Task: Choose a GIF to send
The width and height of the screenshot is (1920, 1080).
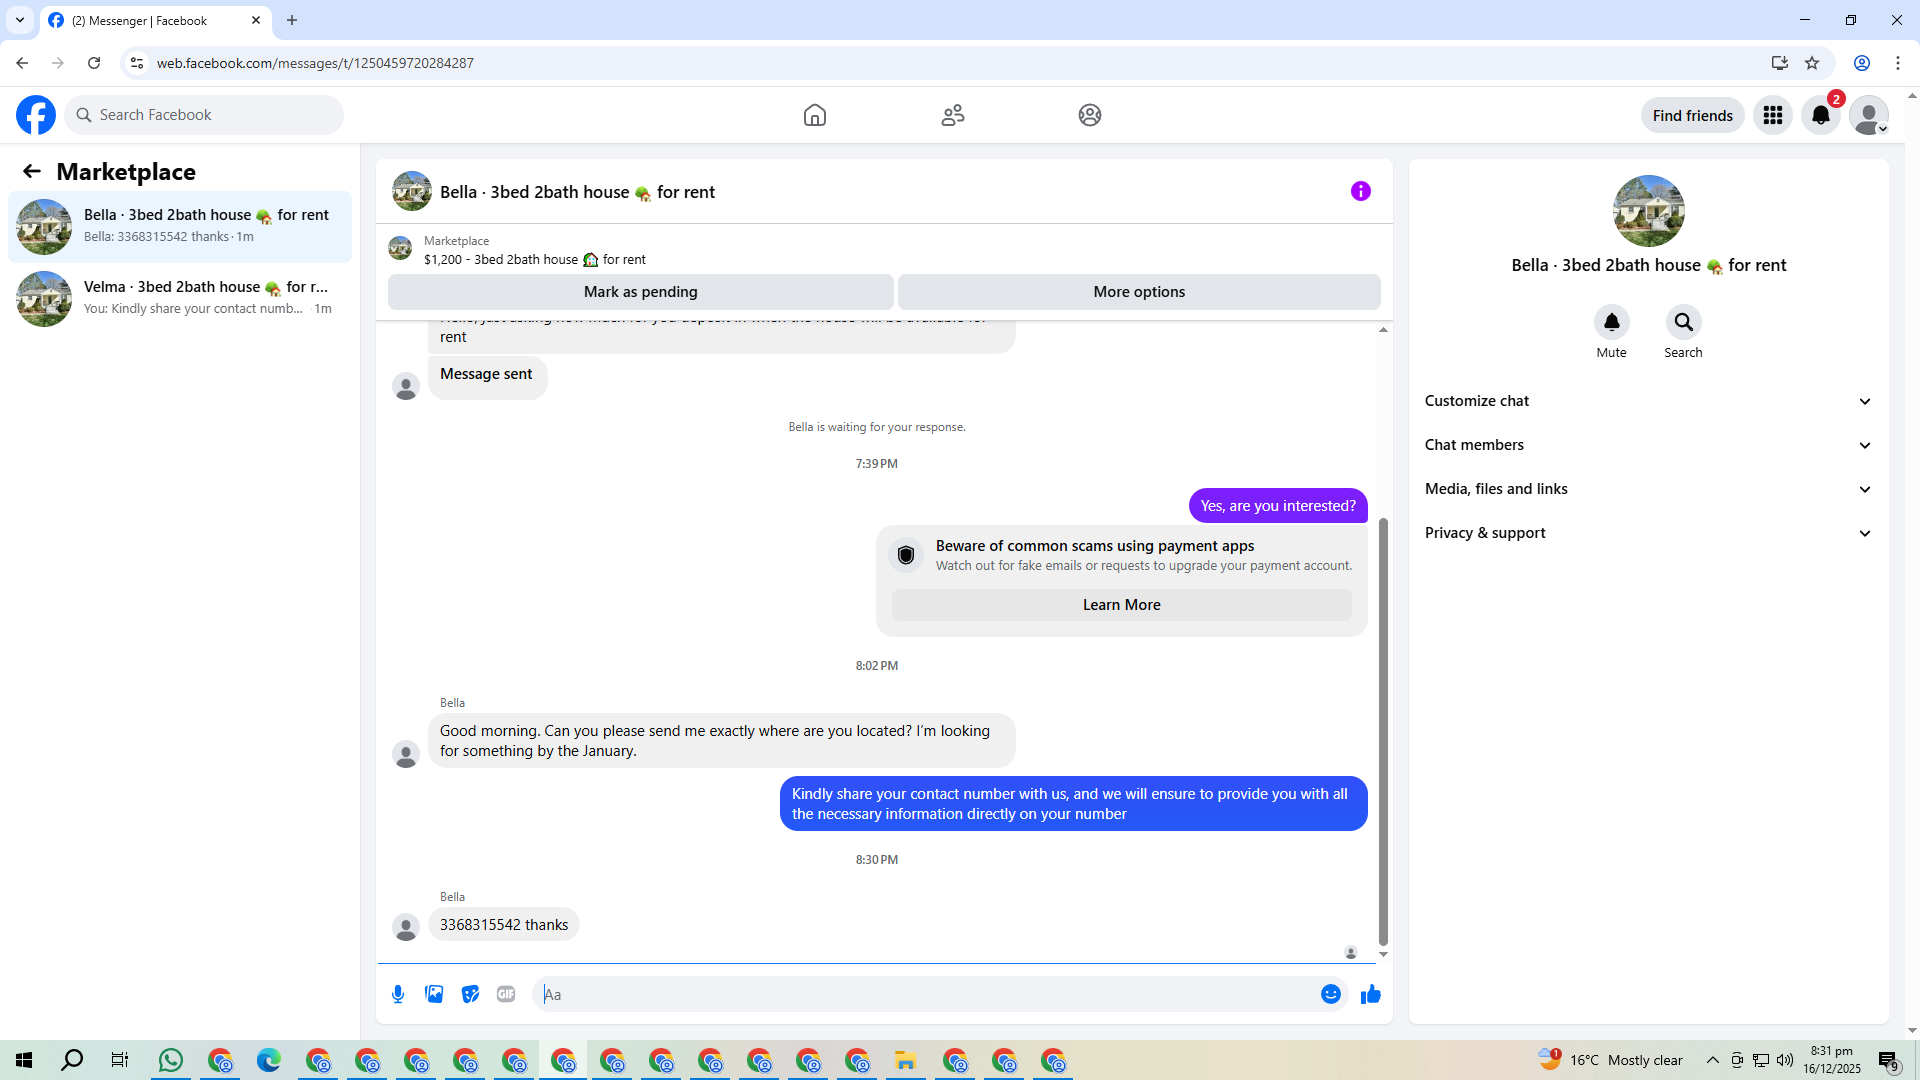Action: point(506,994)
